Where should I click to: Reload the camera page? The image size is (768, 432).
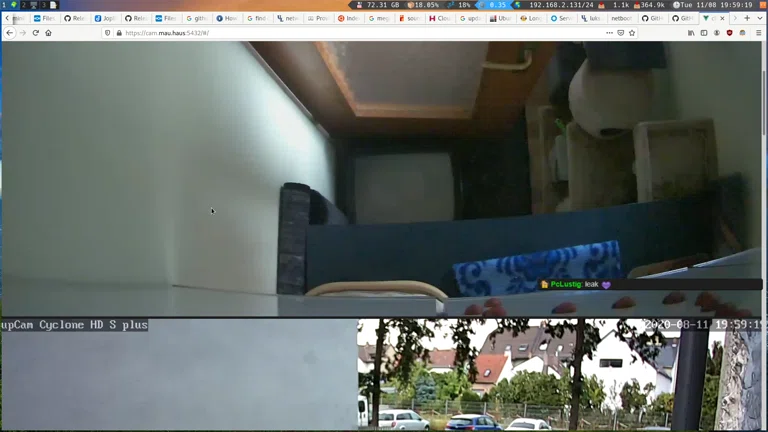click(x=35, y=33)
